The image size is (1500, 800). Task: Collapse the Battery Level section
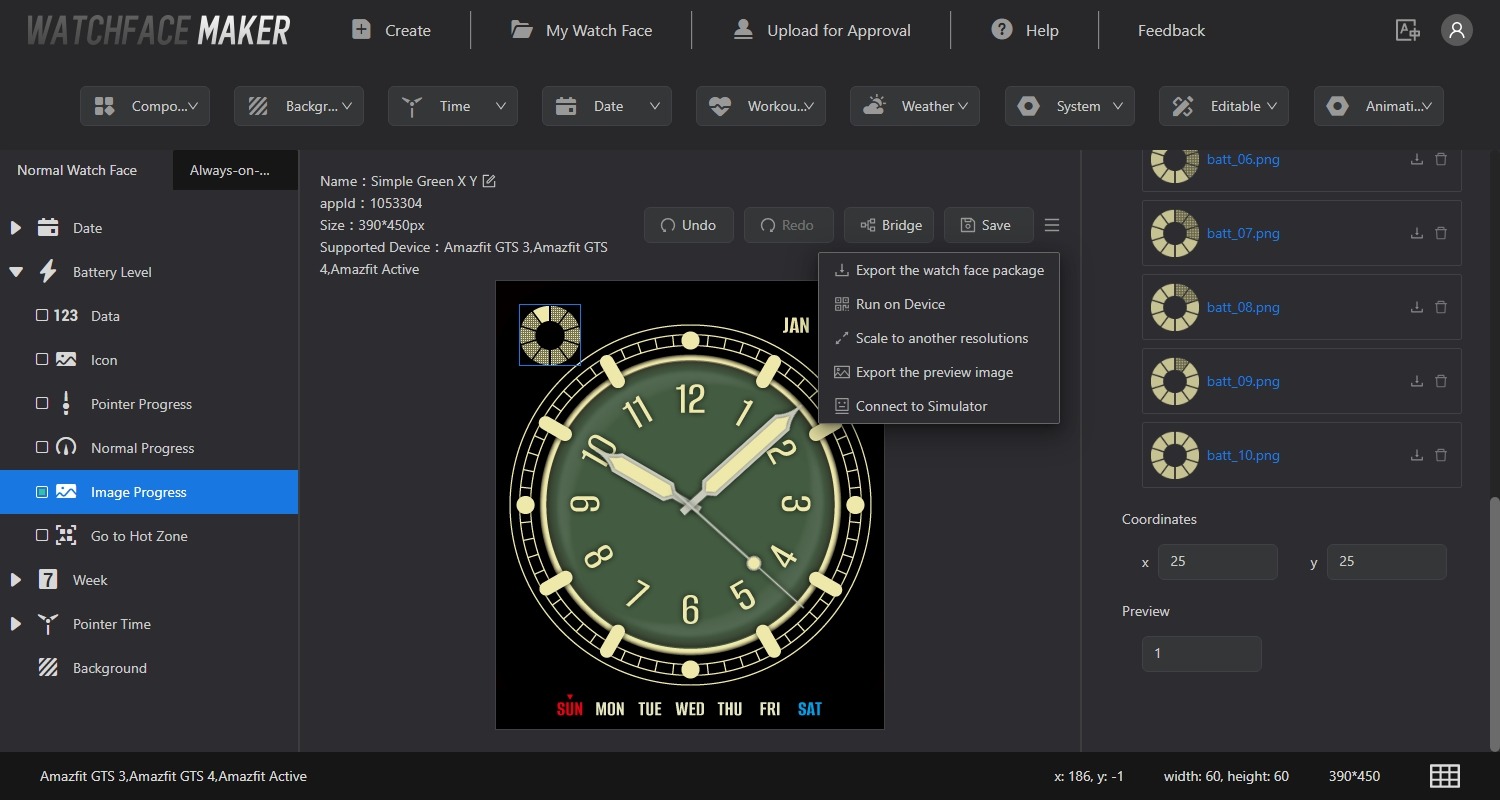pos(16,272)
